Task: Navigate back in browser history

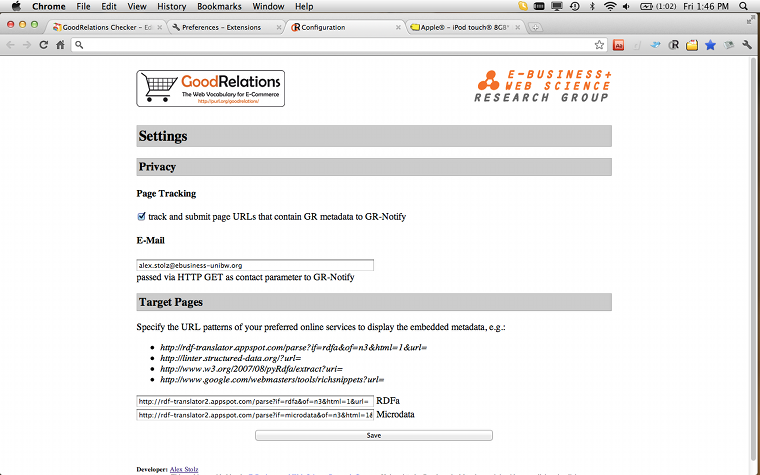Action: (x=10, y=45)
